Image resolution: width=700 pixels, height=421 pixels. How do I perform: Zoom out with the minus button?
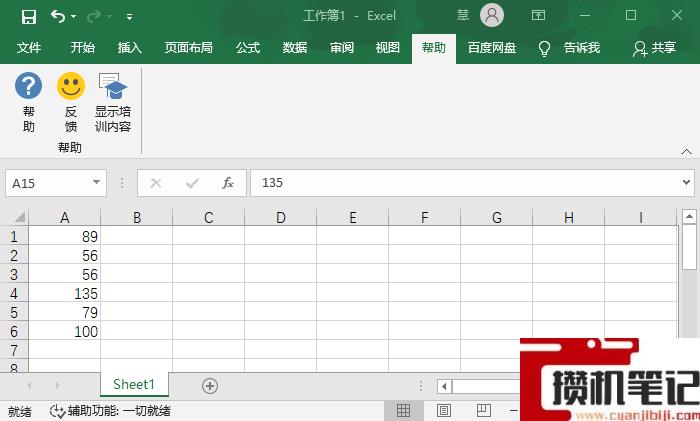coord(514,410)
